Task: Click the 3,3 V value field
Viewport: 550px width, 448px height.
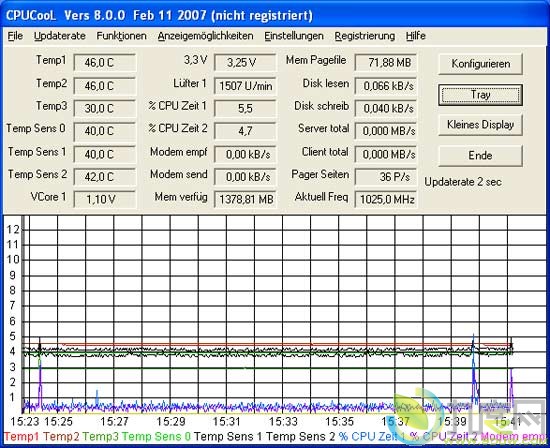Action: click(245, 63)
